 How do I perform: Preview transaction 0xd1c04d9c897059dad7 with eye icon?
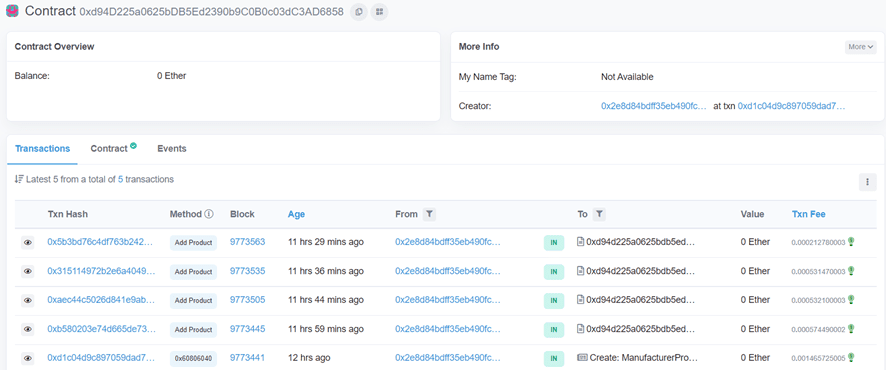(27, 358)
